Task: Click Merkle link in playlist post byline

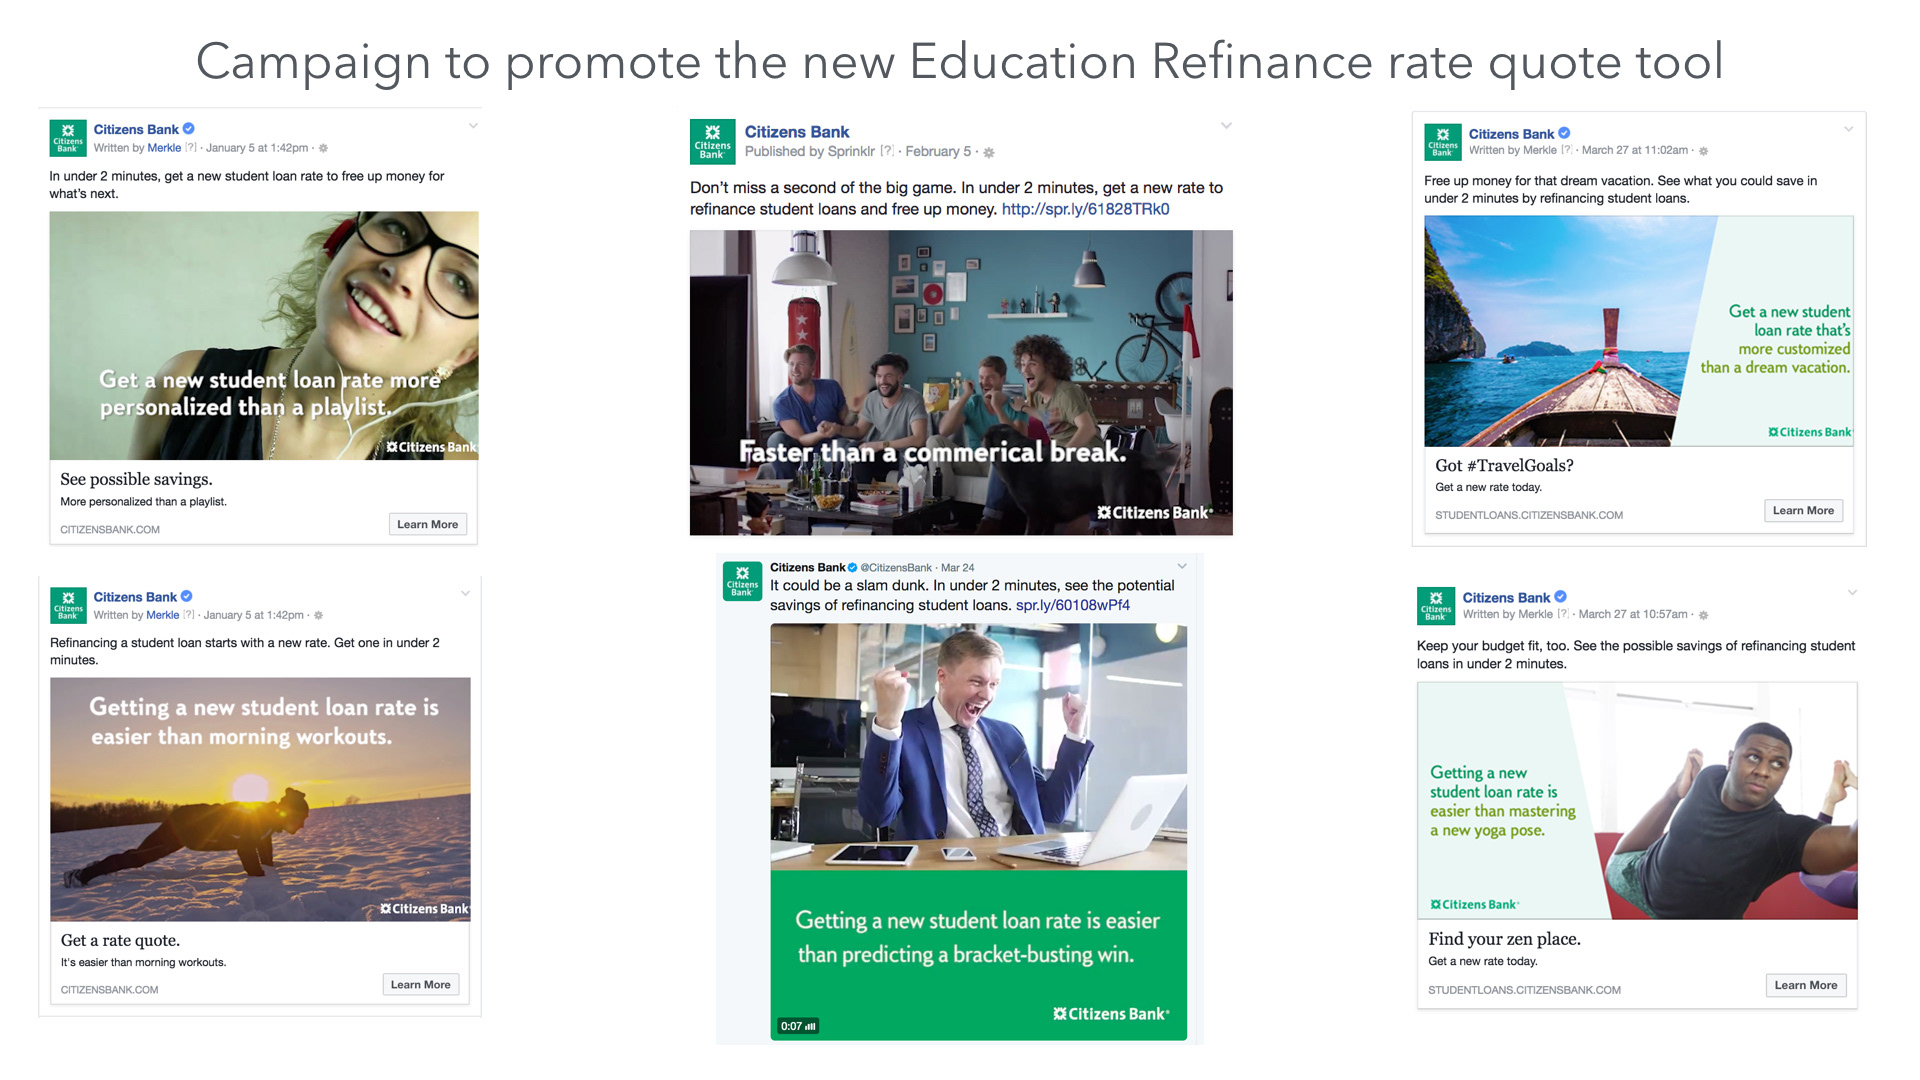Action: pyautogui.click(x=164, y=148)
